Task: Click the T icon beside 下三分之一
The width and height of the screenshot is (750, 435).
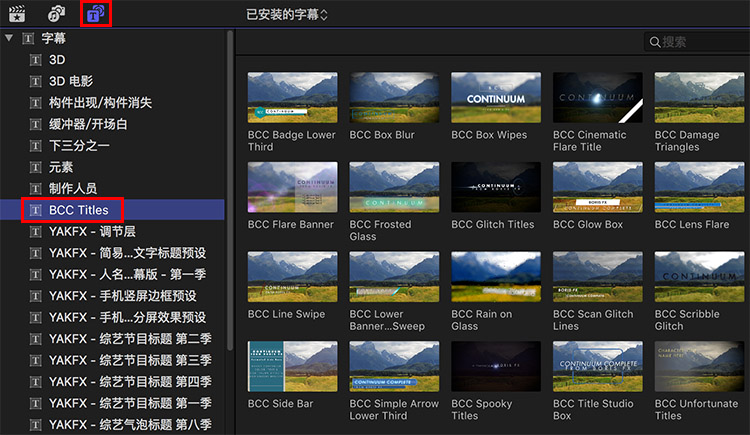Action: pos(35,145)
